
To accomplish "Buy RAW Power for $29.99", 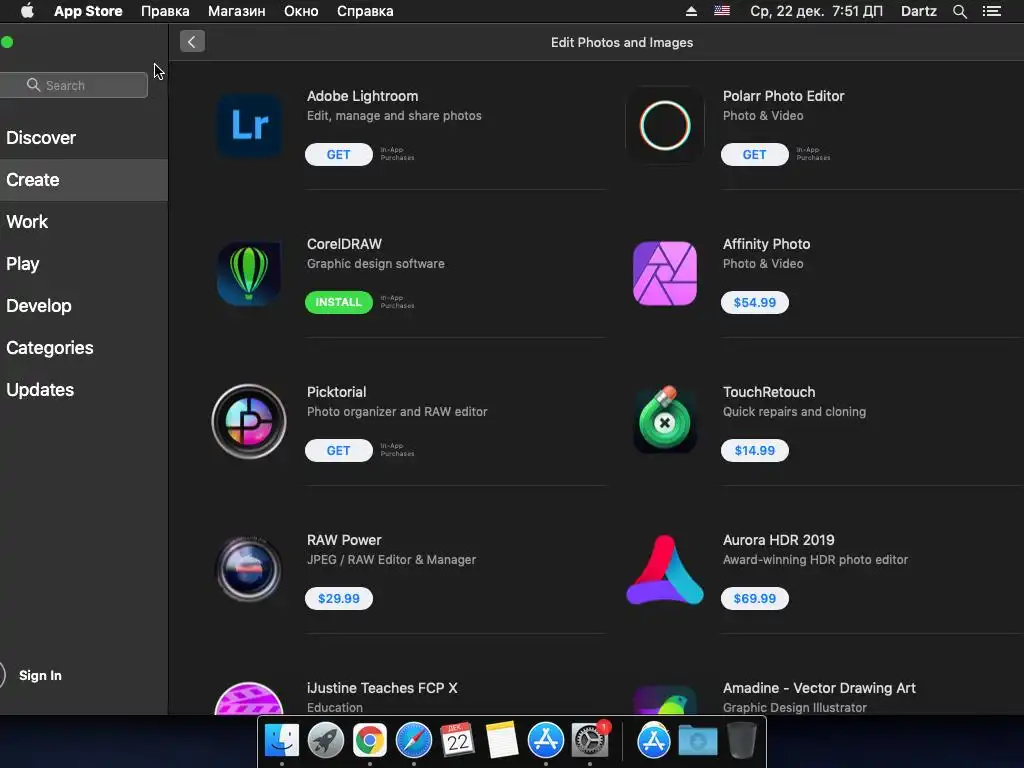I will point(338,598).
